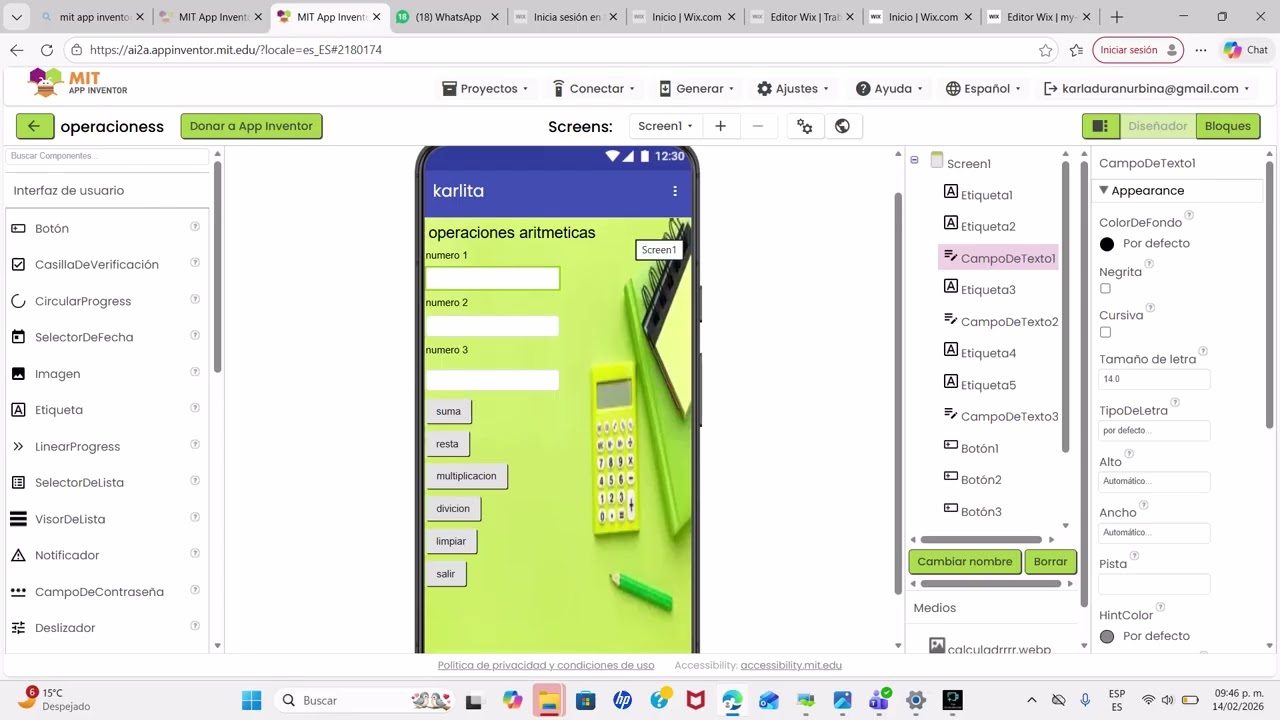Select CircularProgress component in palette
Screen dimensions: 1280x720
83,301
